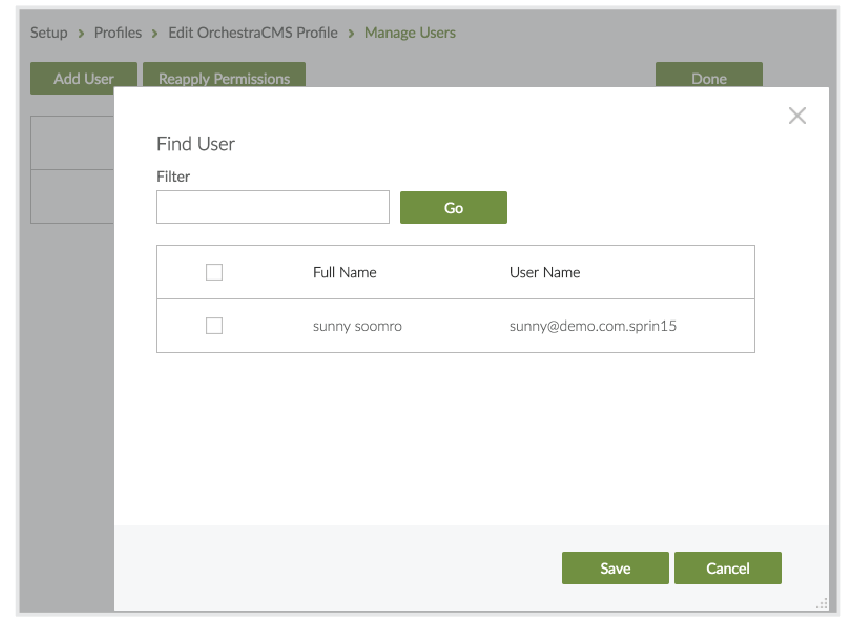Close the Find User dialog with X
Screen dimensions: 848x622
point(797,116)
